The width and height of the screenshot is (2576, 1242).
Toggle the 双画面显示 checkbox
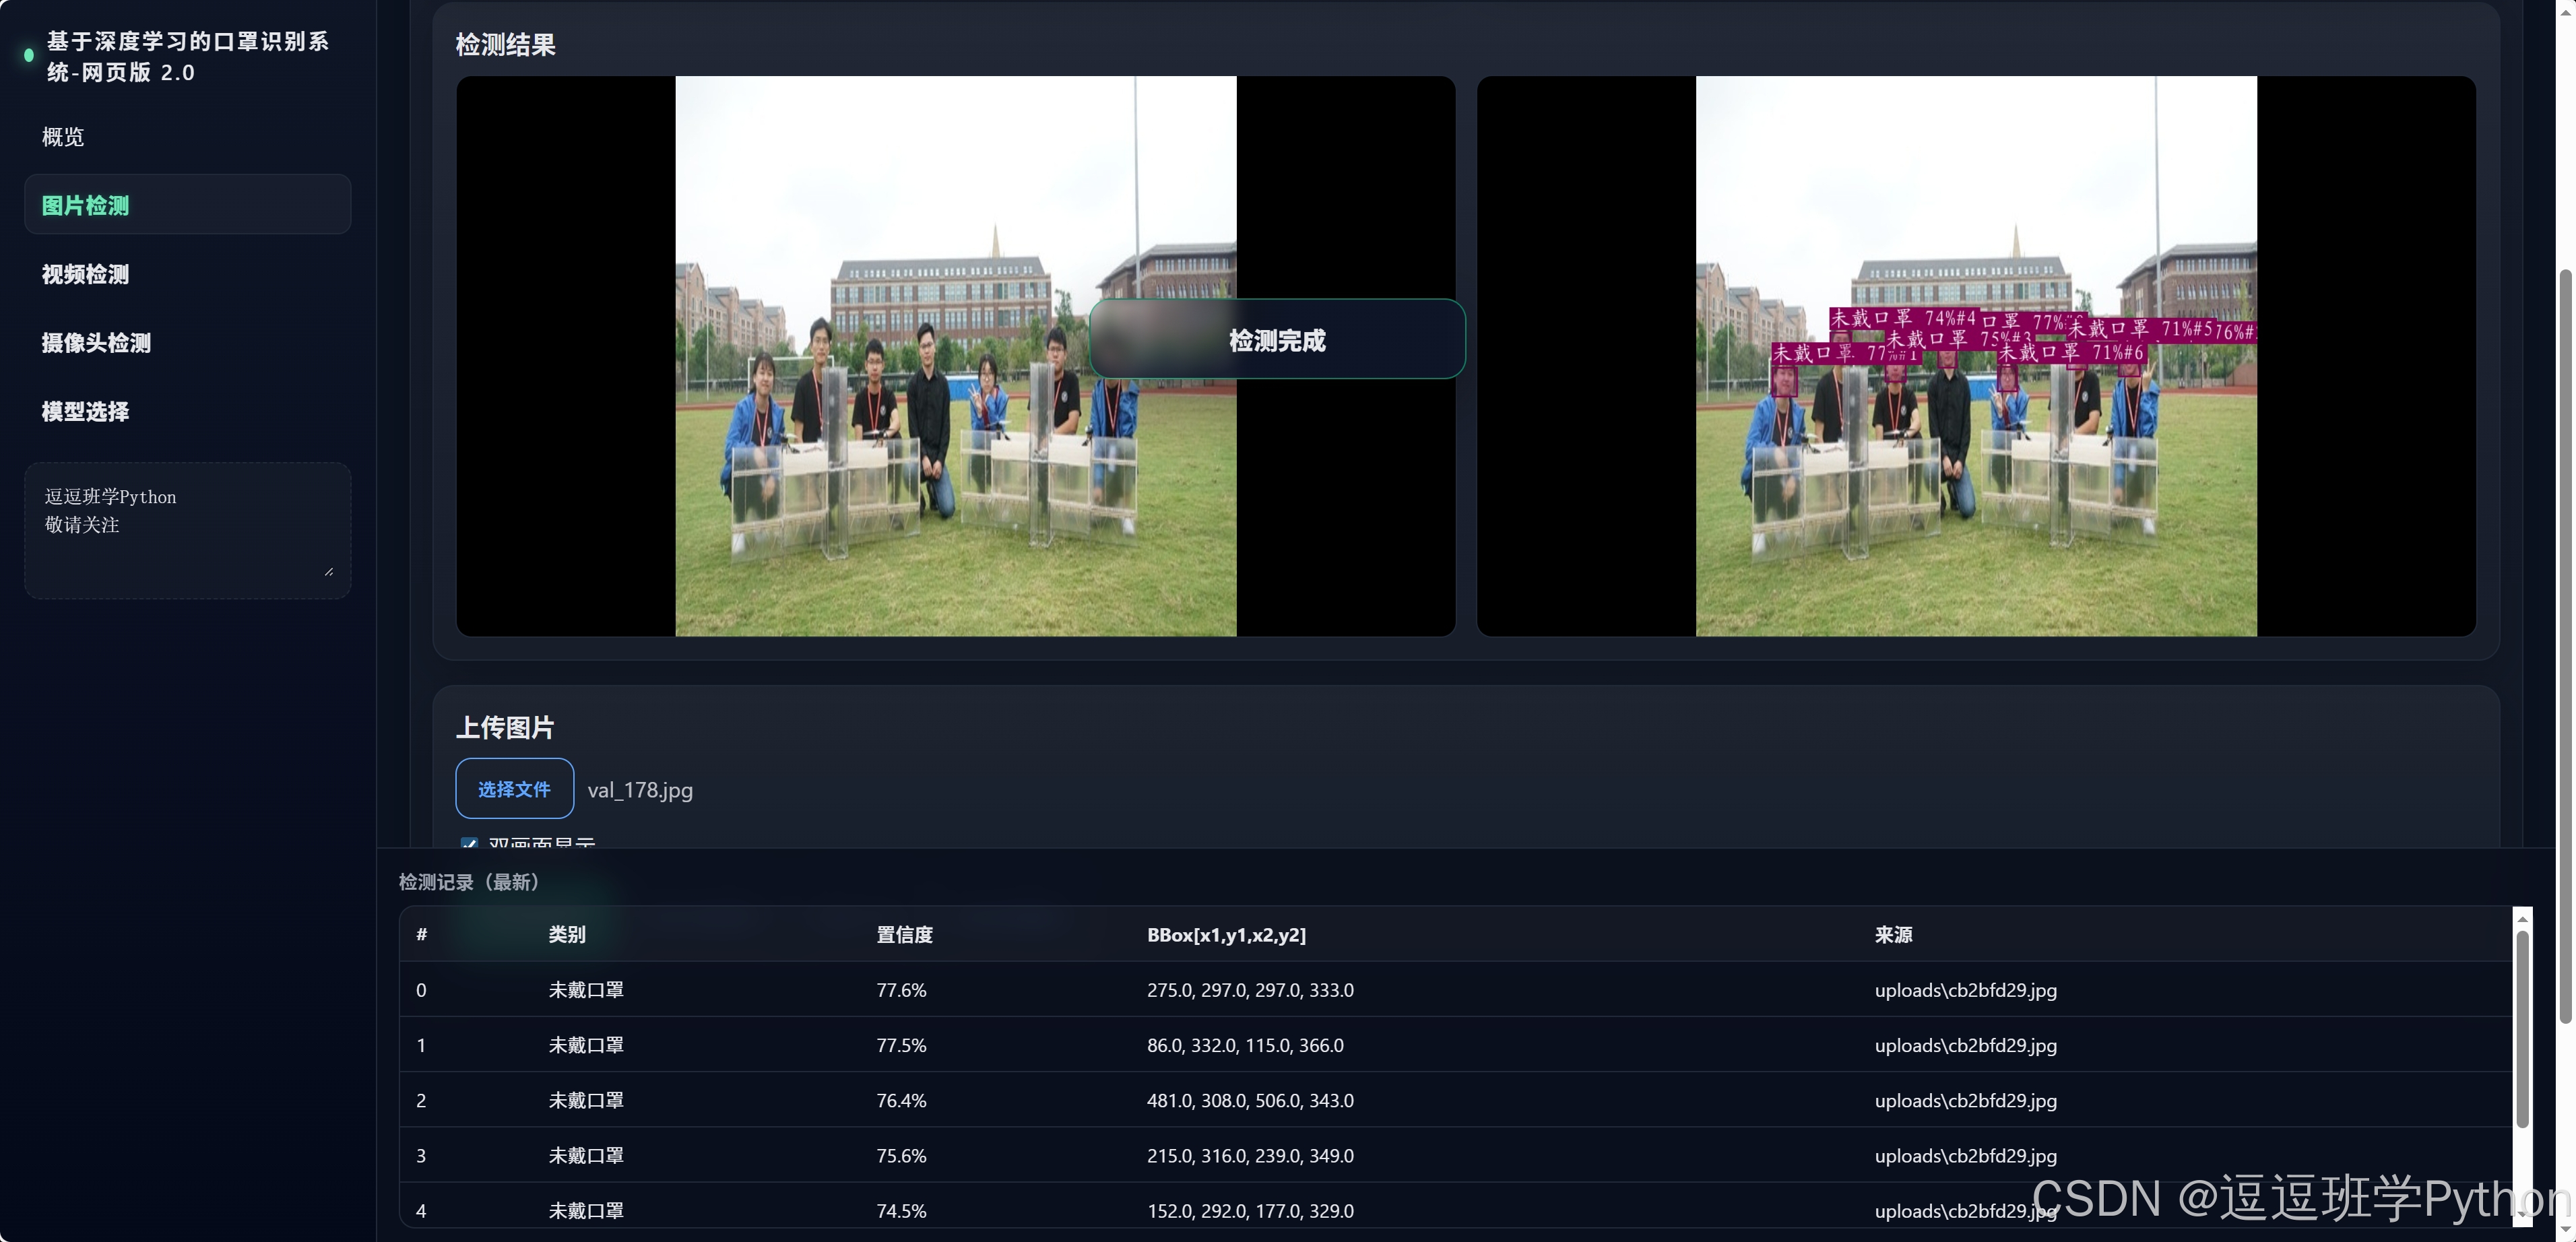469,843
